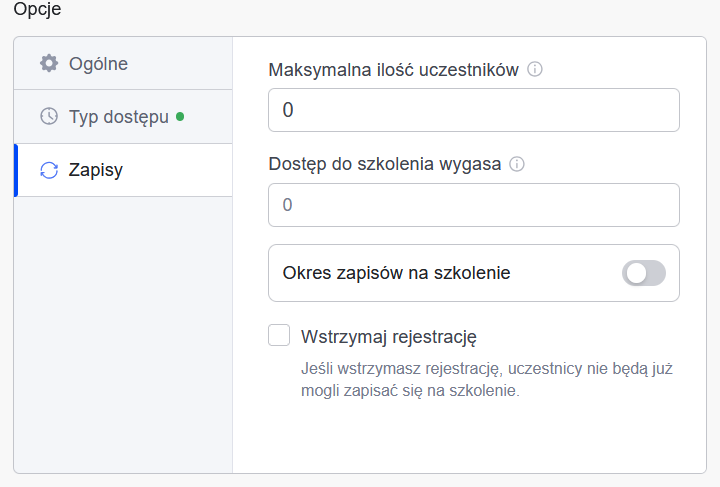The image size is (720, 487).
Task: Click the empty sidebar area below Zapisy
Action: [123, 330]
